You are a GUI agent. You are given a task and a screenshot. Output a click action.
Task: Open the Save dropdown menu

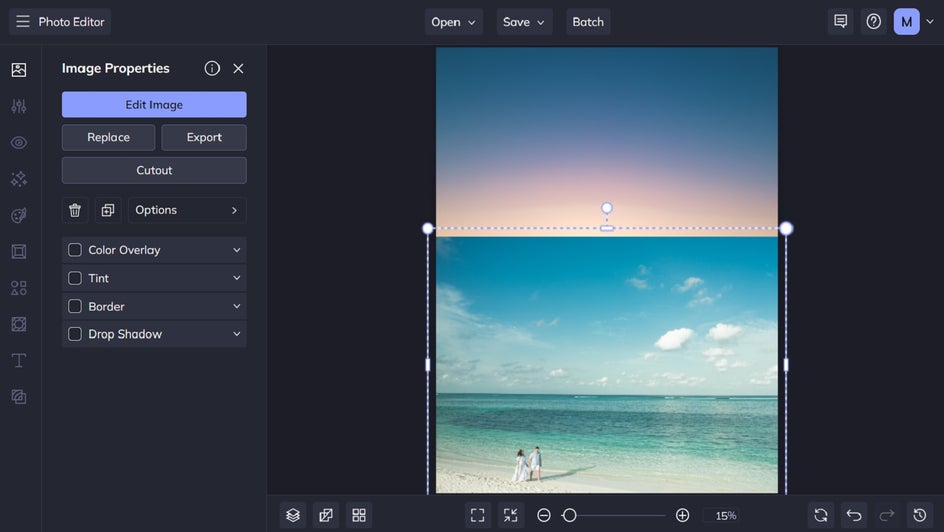[x=524, y=22]
